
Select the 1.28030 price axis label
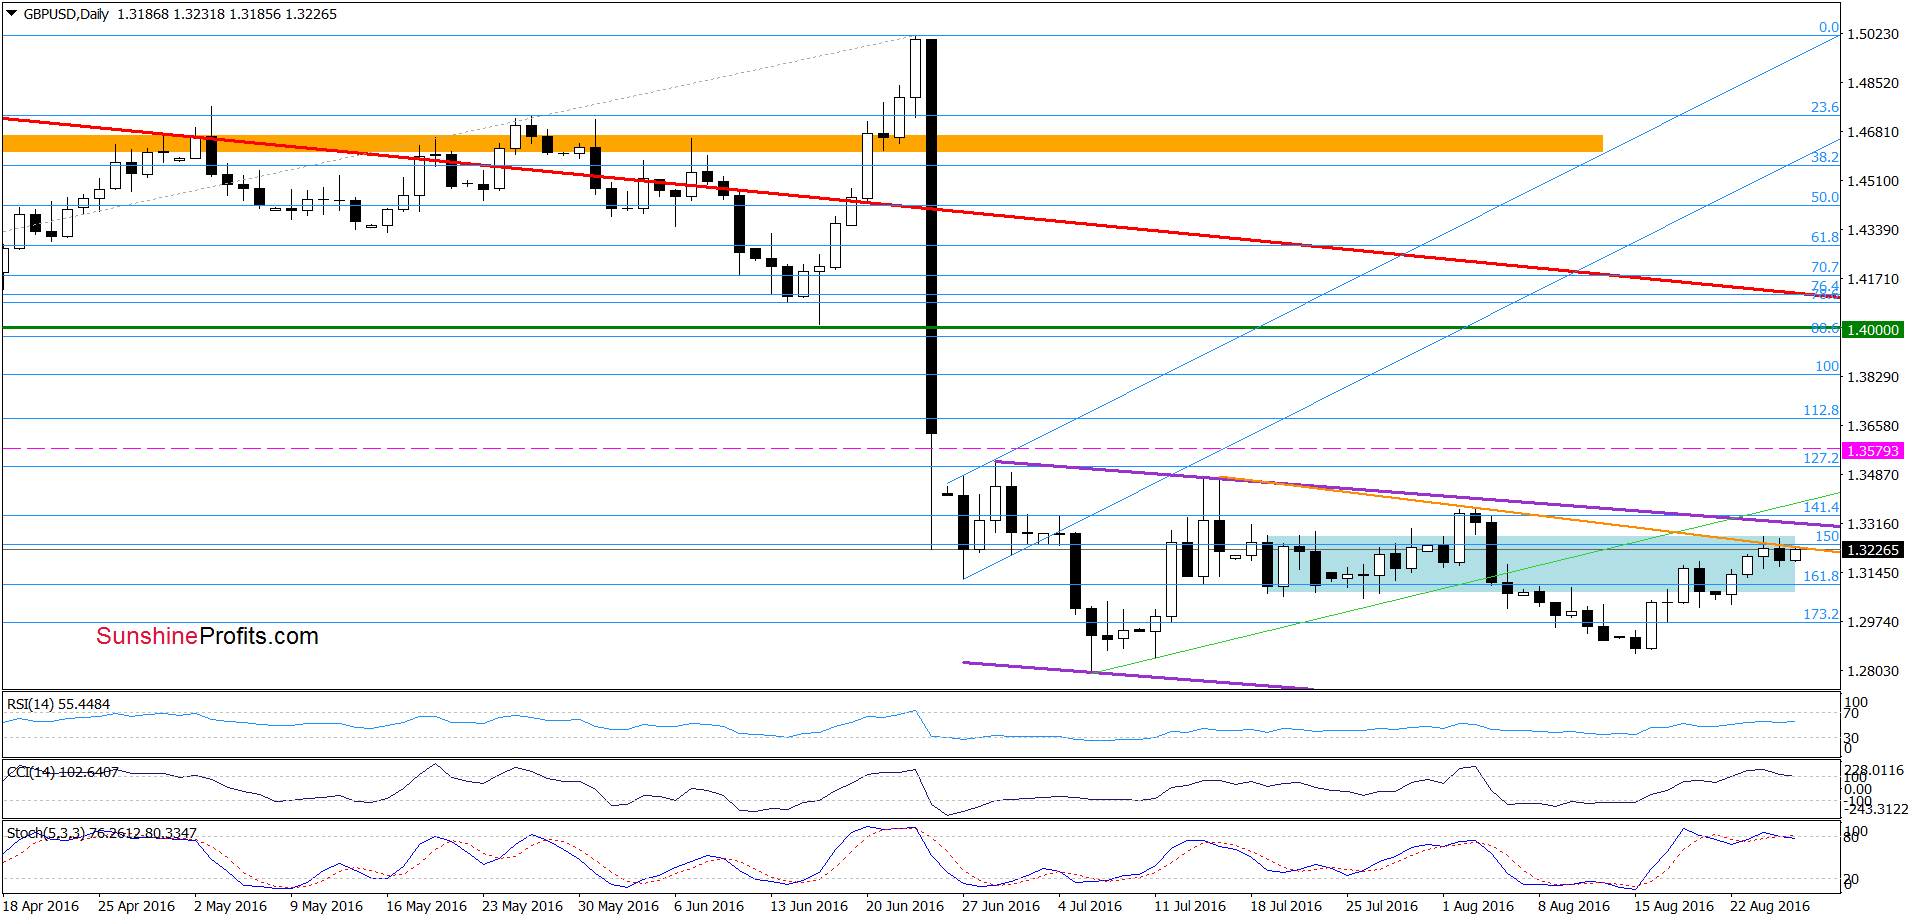(1872, 671)
